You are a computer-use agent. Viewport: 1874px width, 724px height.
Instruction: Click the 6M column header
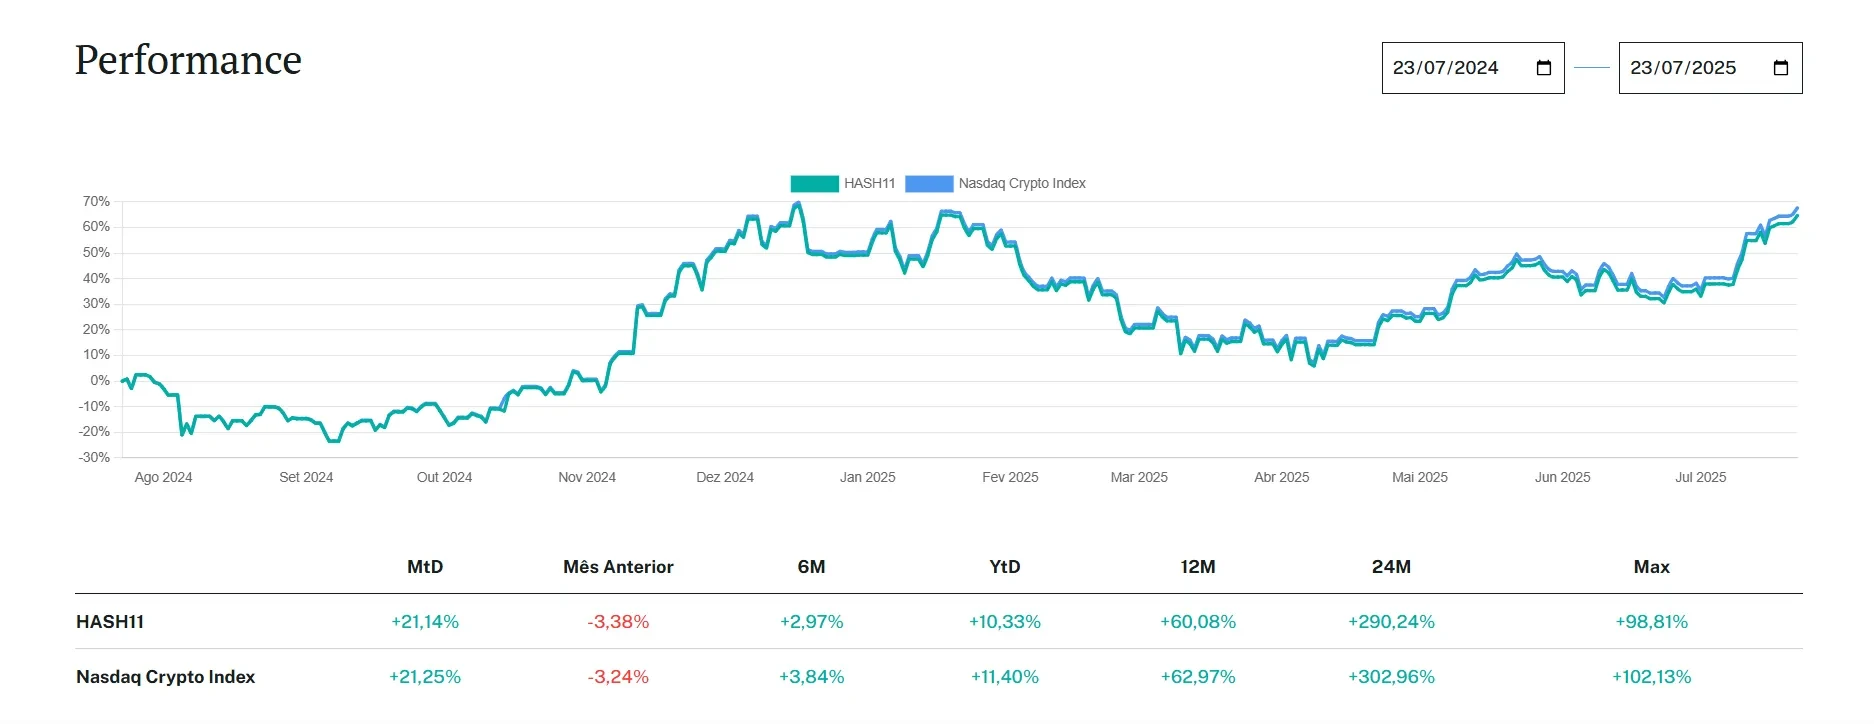(811, 567)
